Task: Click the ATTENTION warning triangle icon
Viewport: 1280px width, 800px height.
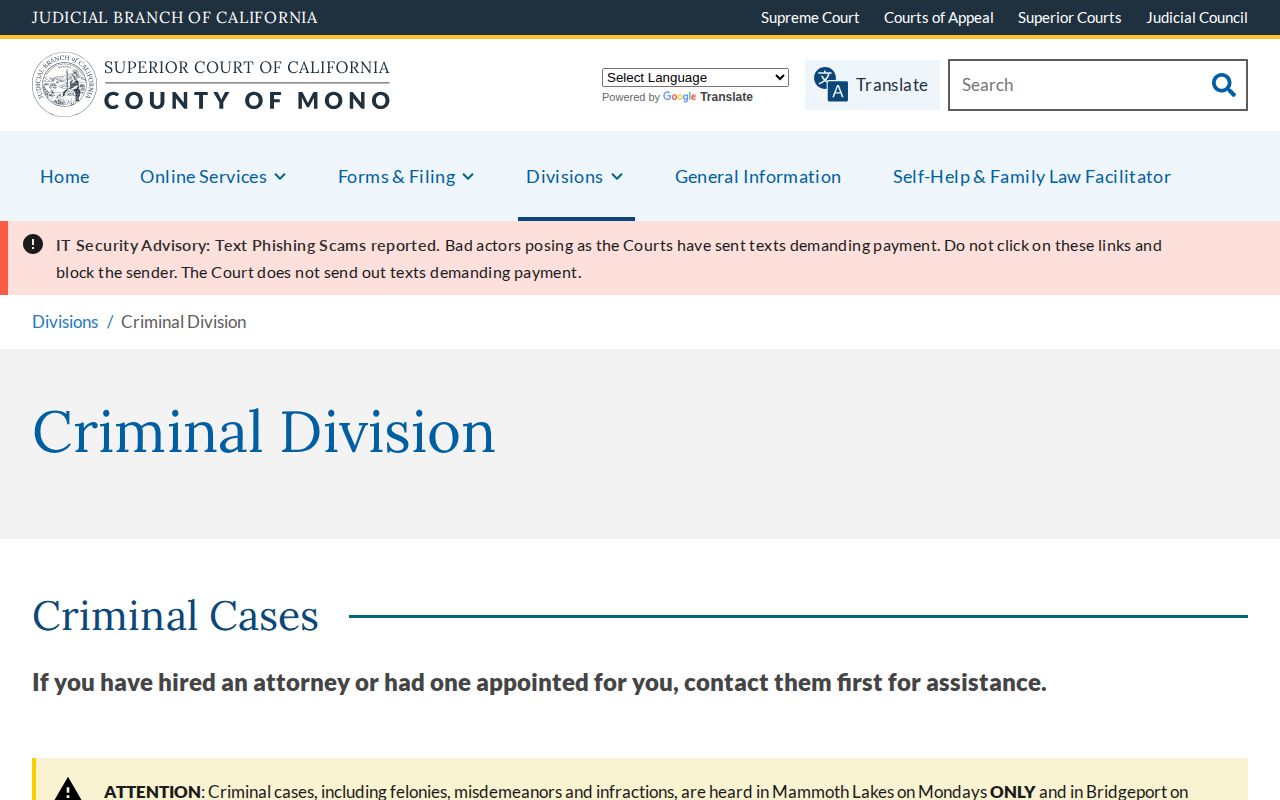Action: (x=68, y=791)
